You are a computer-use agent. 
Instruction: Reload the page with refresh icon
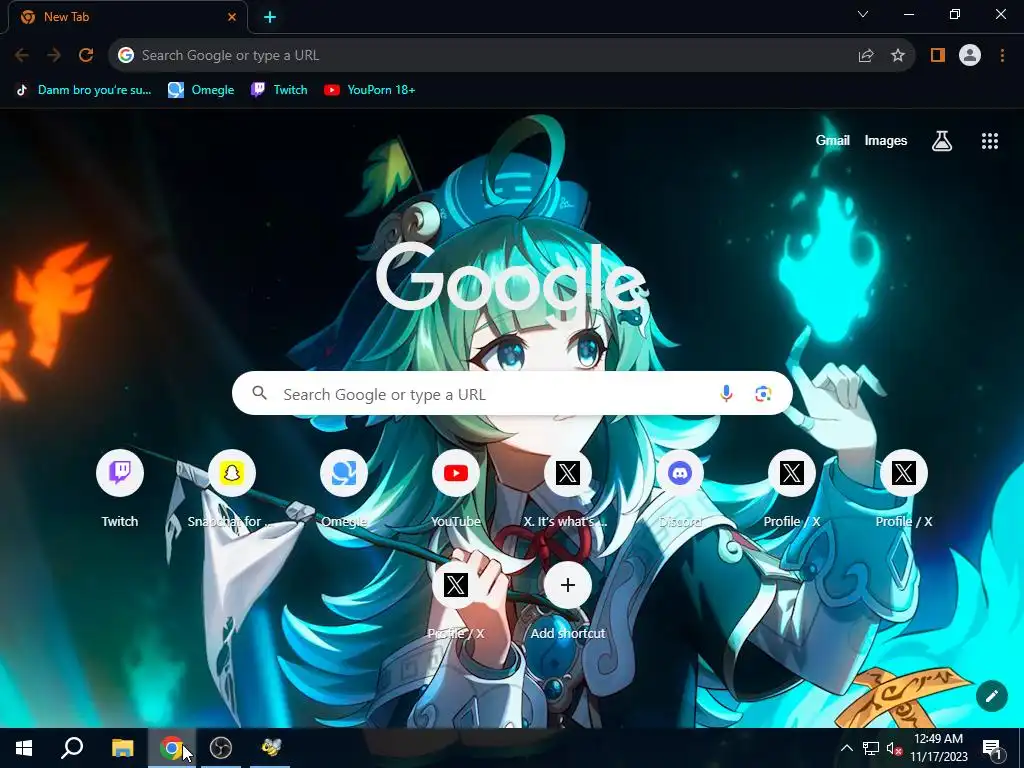coord(86,56)
